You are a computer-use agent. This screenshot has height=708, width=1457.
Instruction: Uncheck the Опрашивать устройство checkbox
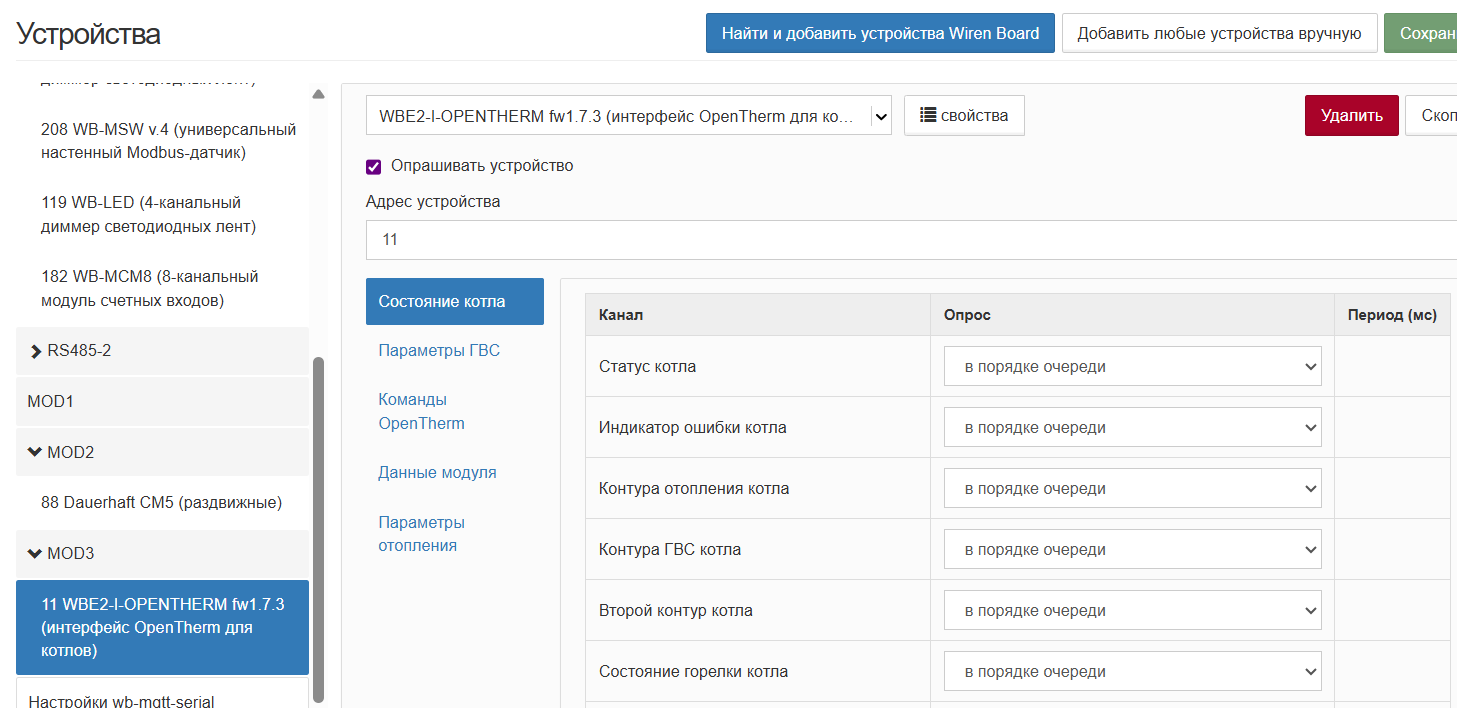[x=374, y=167]
